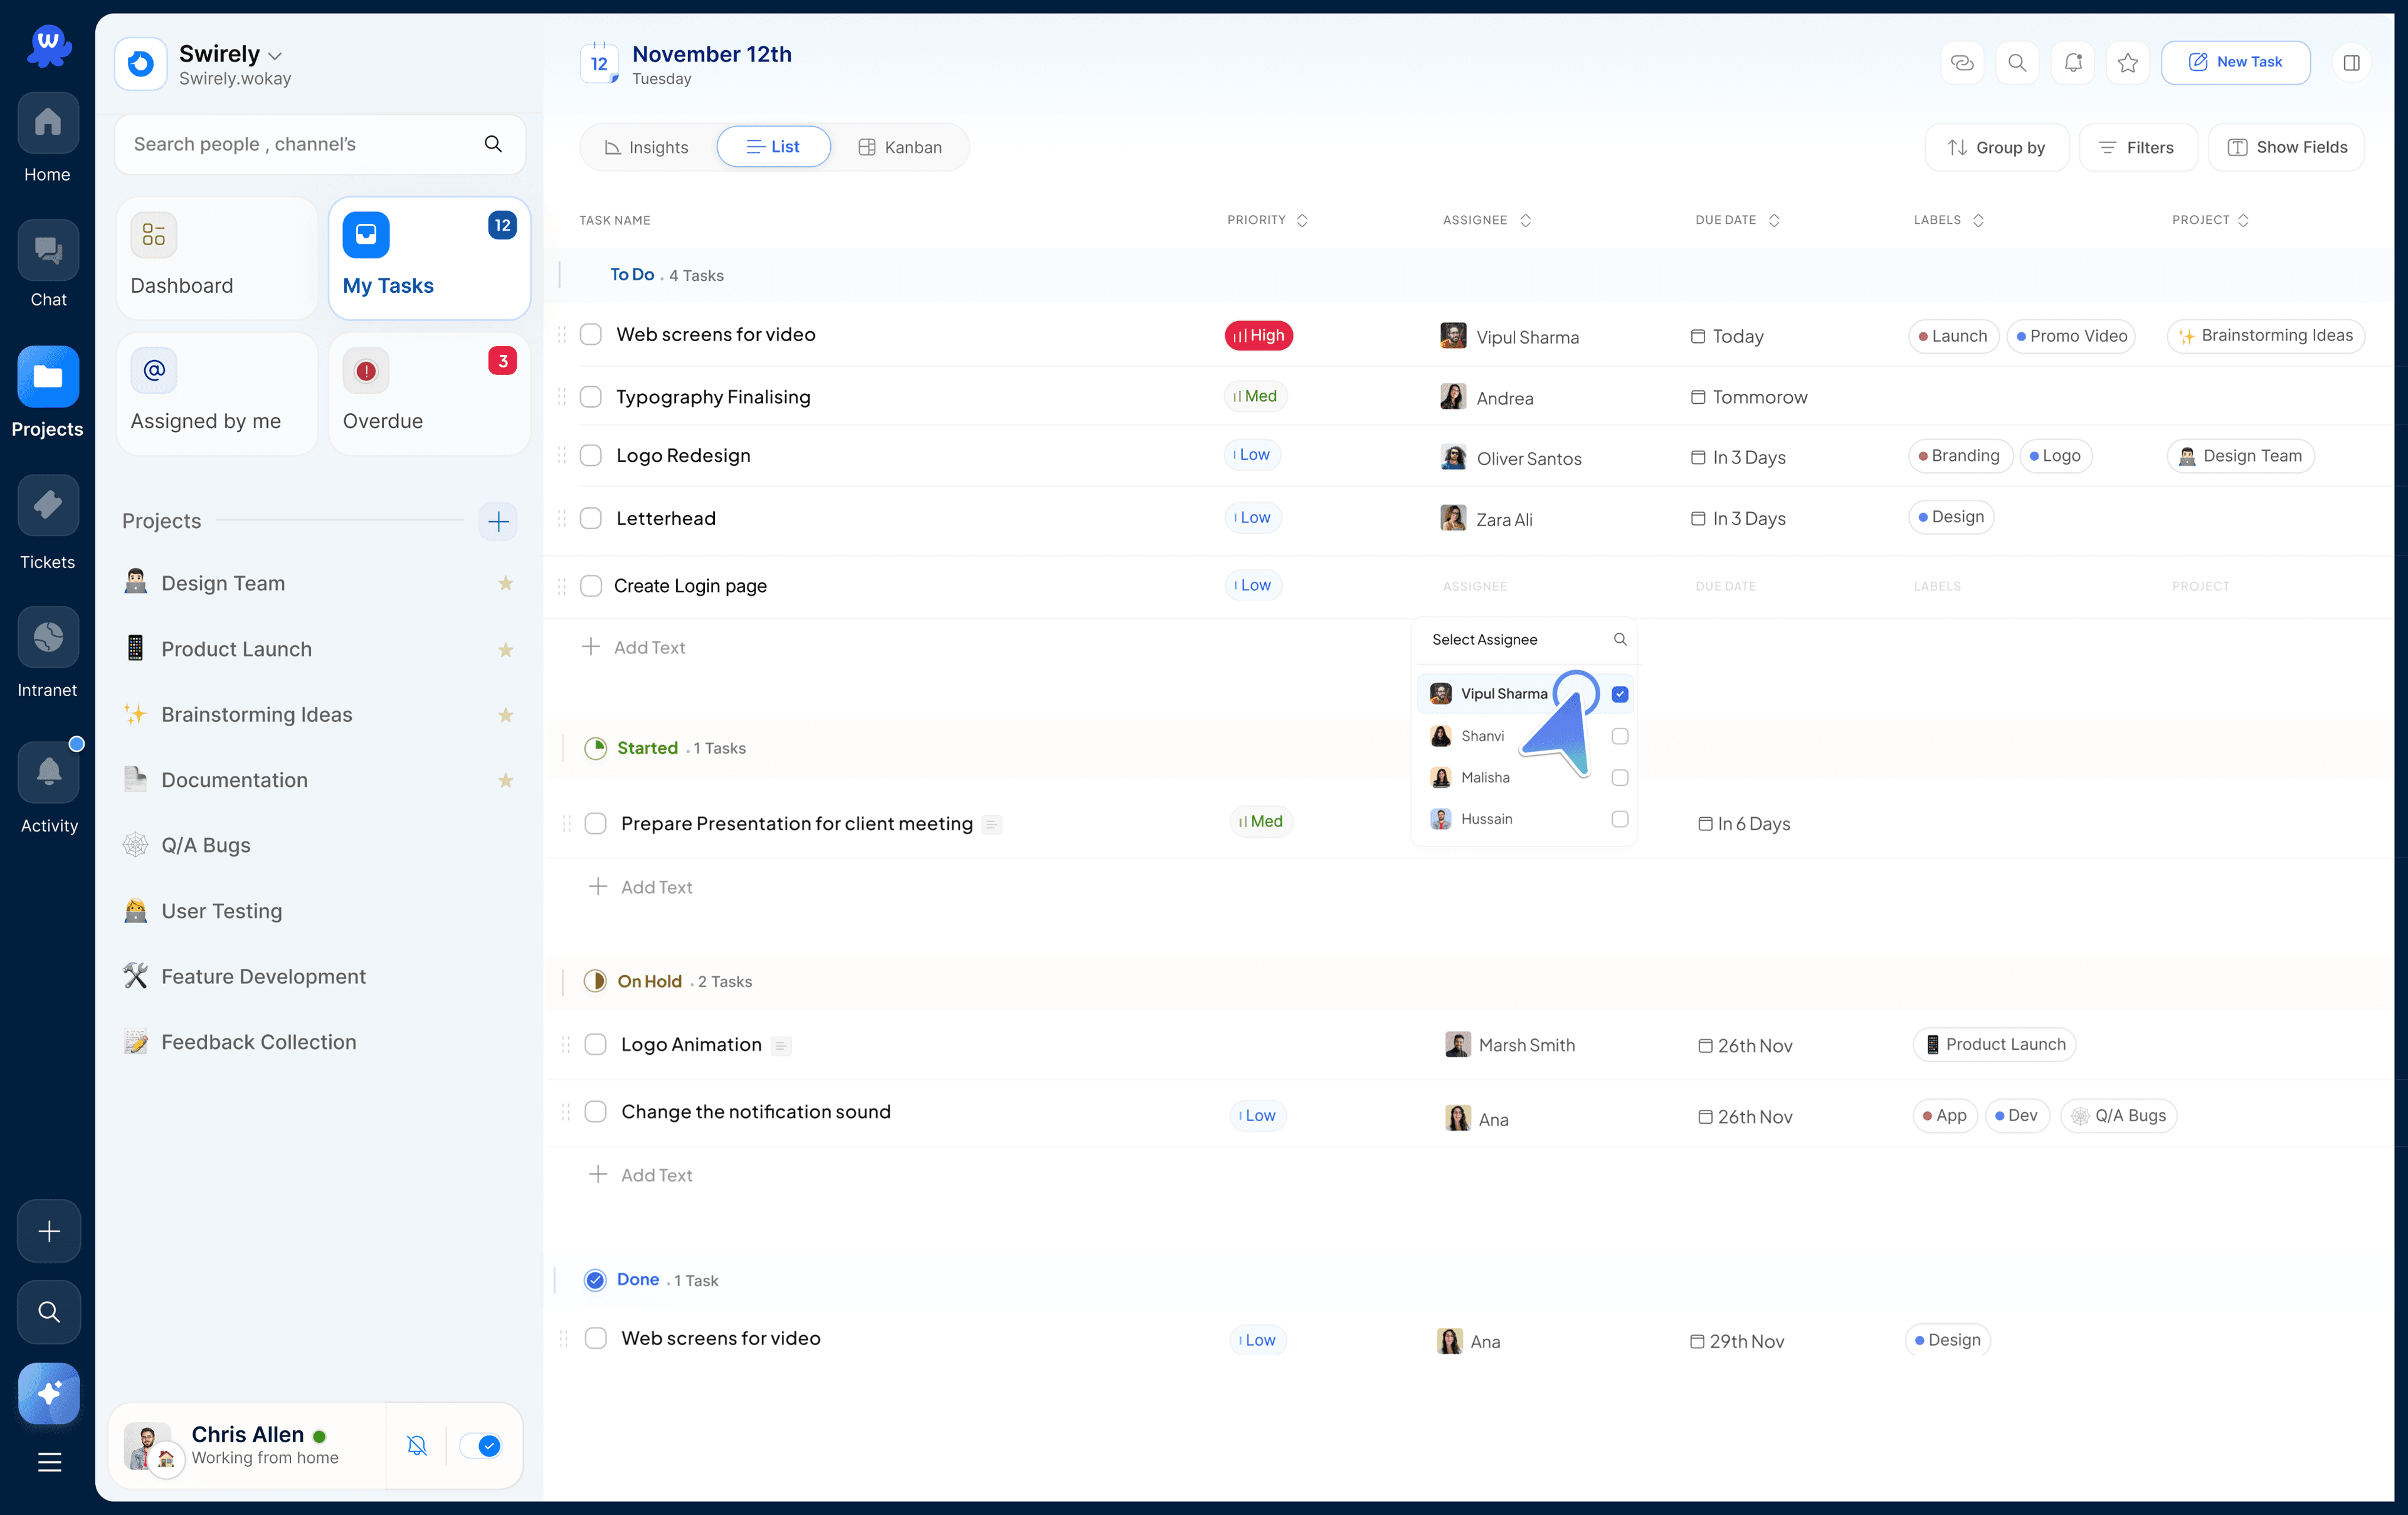Image resolution: width=2408 pixels, height=1515 pixels.
Task: Toggle the availability switch near Chris Allen
Action: (x=481, y=1445)
